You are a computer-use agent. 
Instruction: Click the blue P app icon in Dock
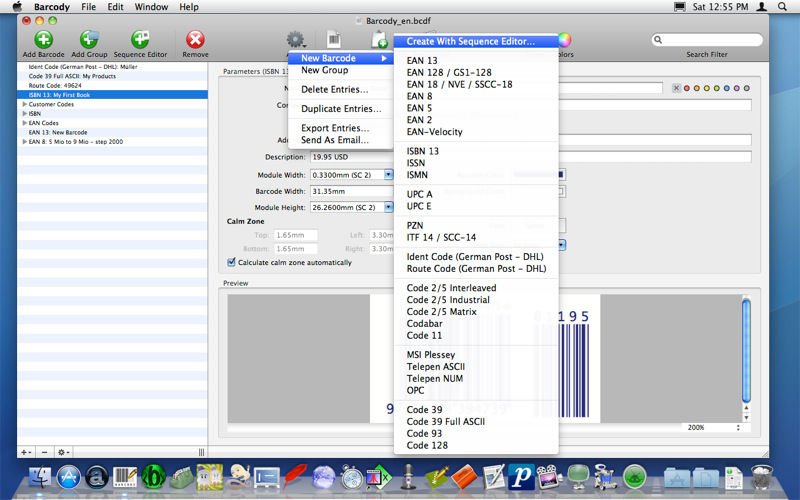coord(521,477)
